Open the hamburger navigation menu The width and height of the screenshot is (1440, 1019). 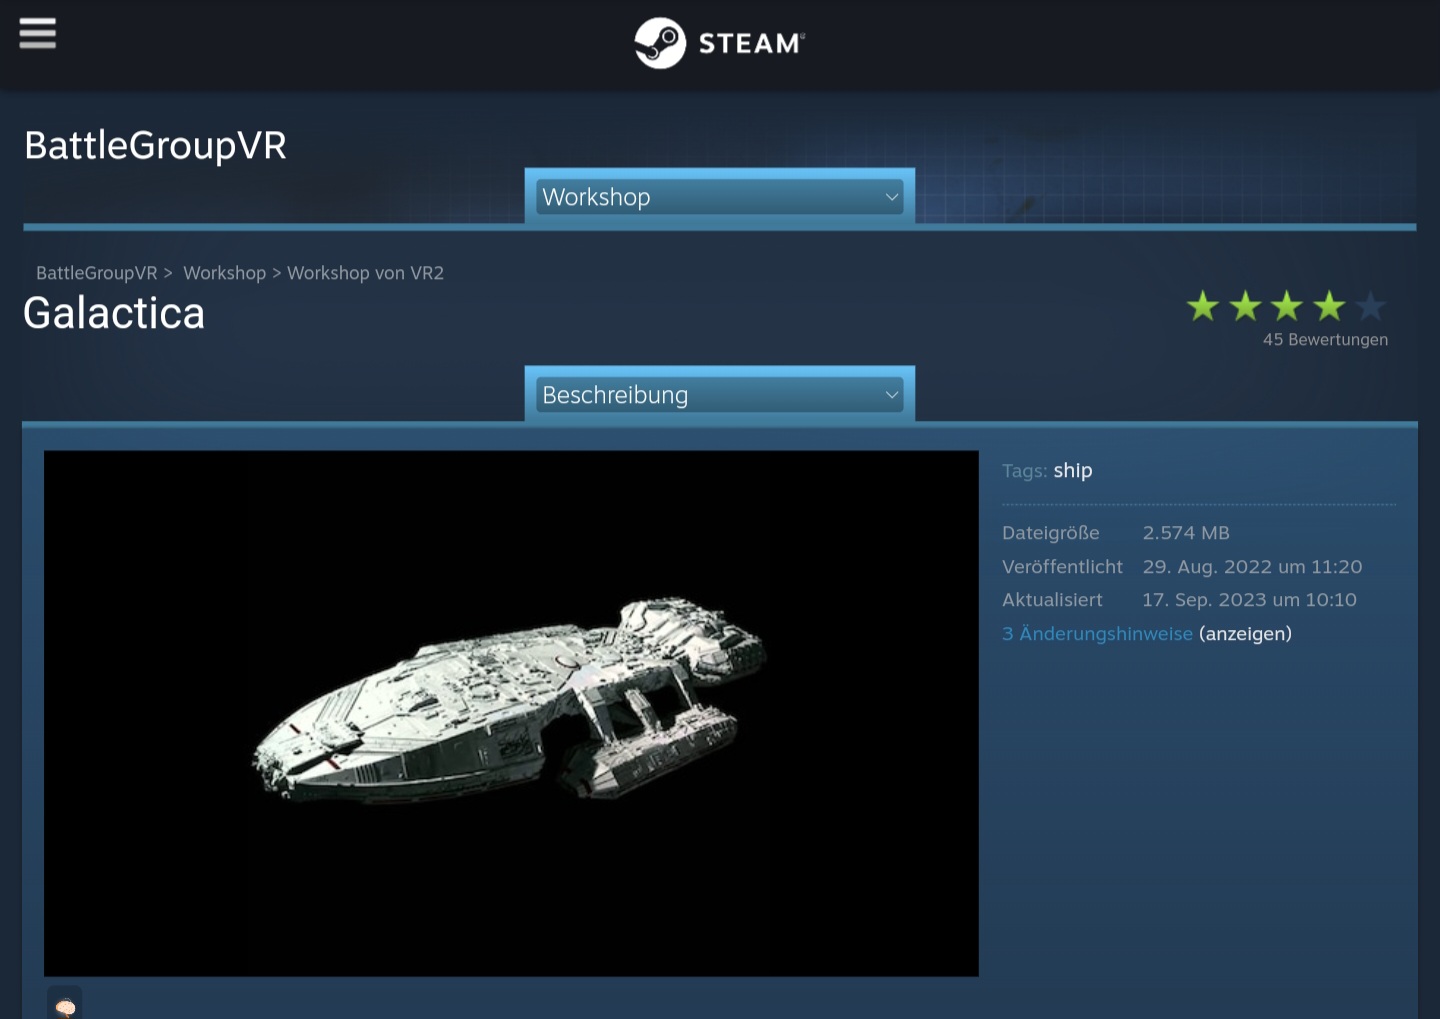click(x=37, y=33)
